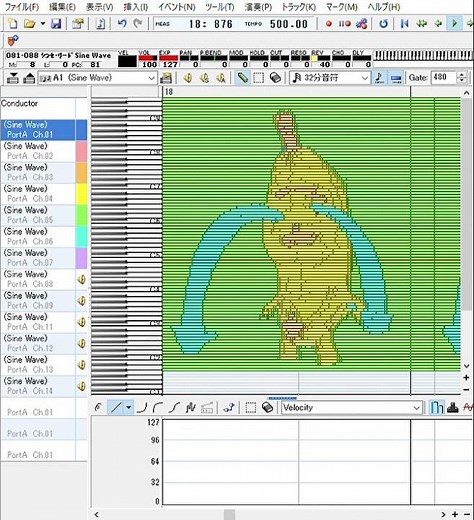Toggle the speaker mute icon on the Ch.08 track
Viewport: 474px width, 520px height.
(x=82, y=279)
